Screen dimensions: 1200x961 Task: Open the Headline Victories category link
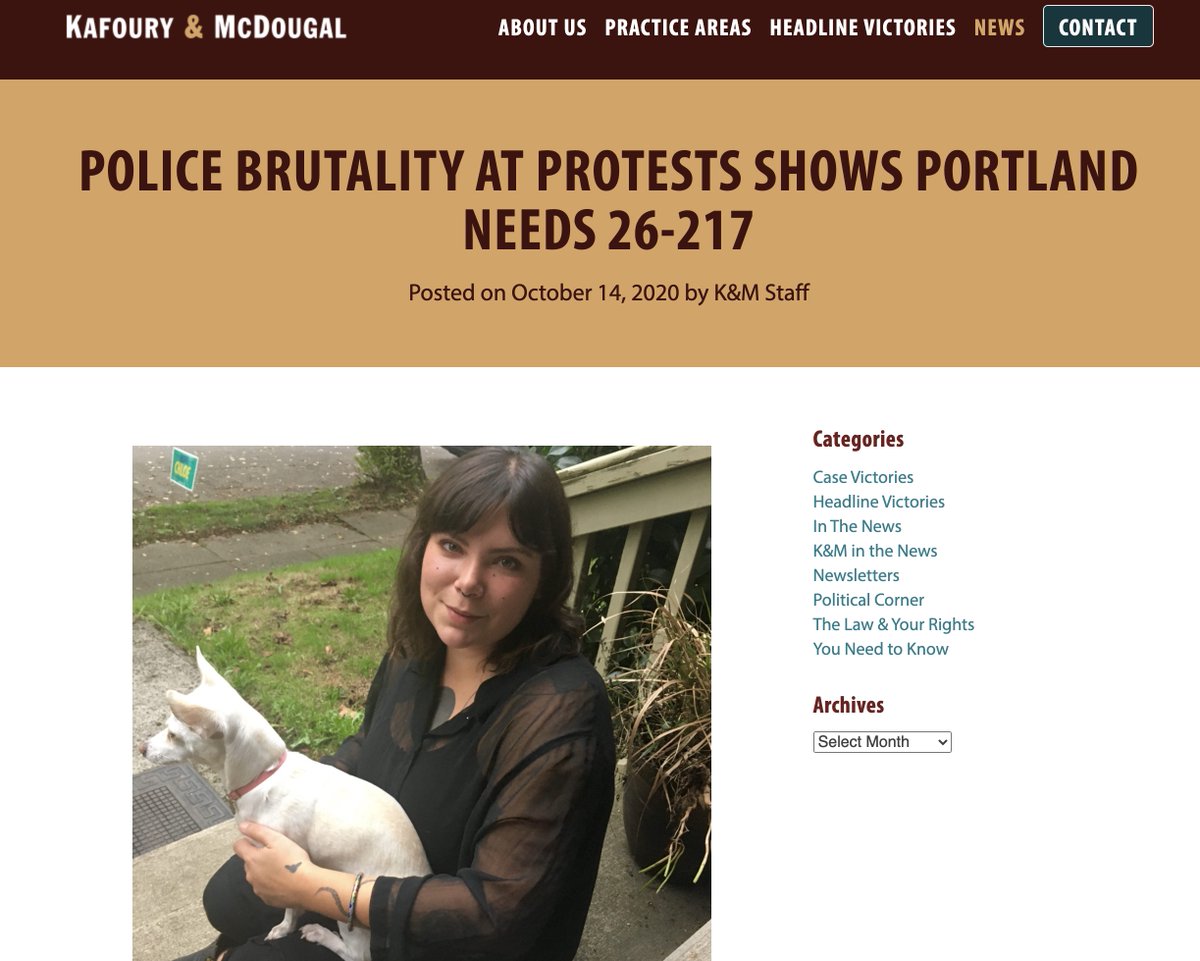point(879,502)
